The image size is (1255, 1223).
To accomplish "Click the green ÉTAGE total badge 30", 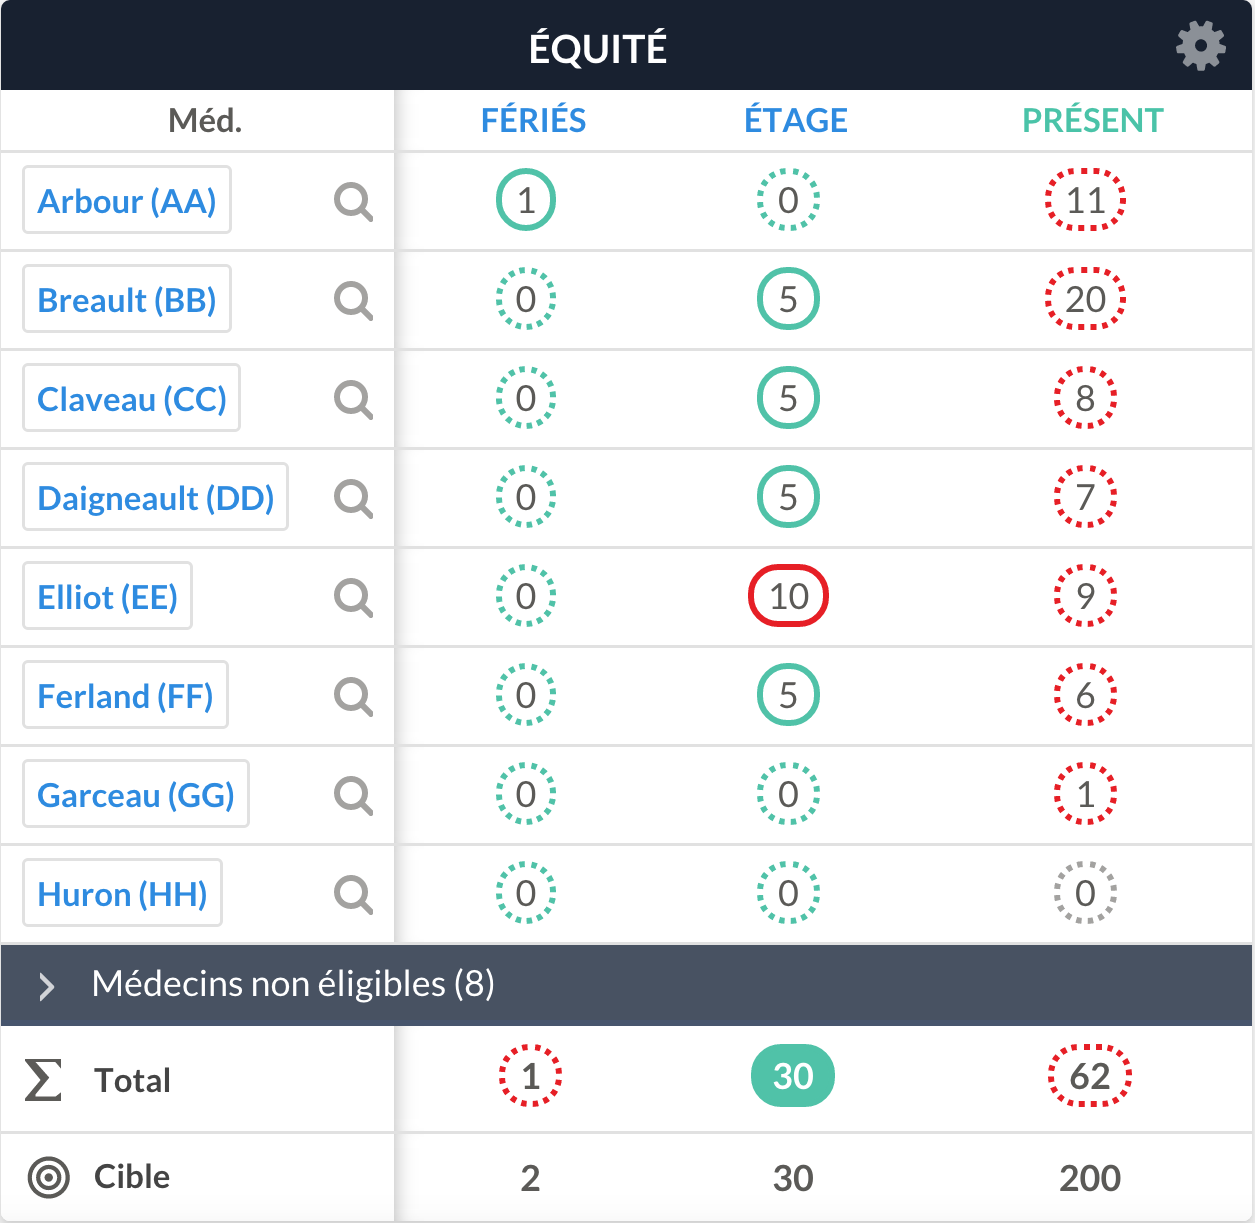I will click(x=792, y=1076).
